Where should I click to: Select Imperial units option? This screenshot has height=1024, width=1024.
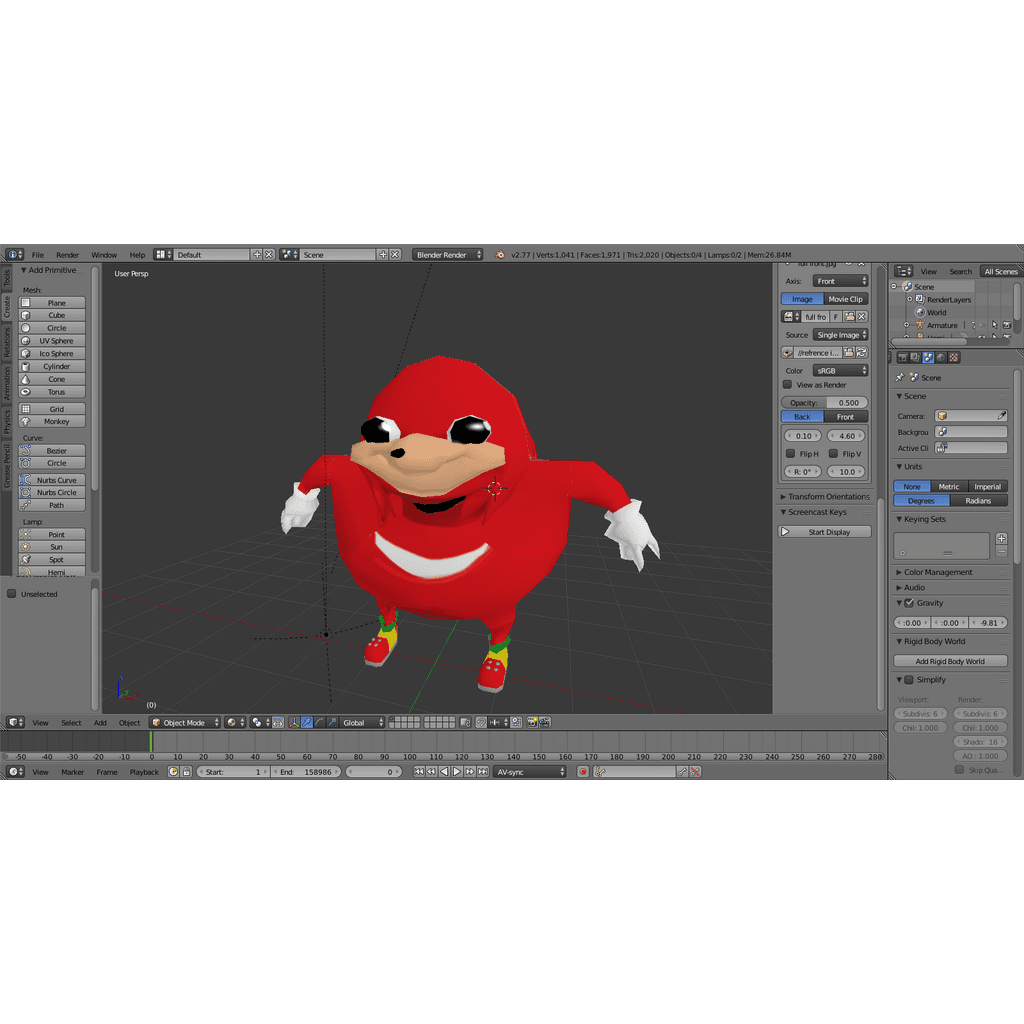[987, 487]
